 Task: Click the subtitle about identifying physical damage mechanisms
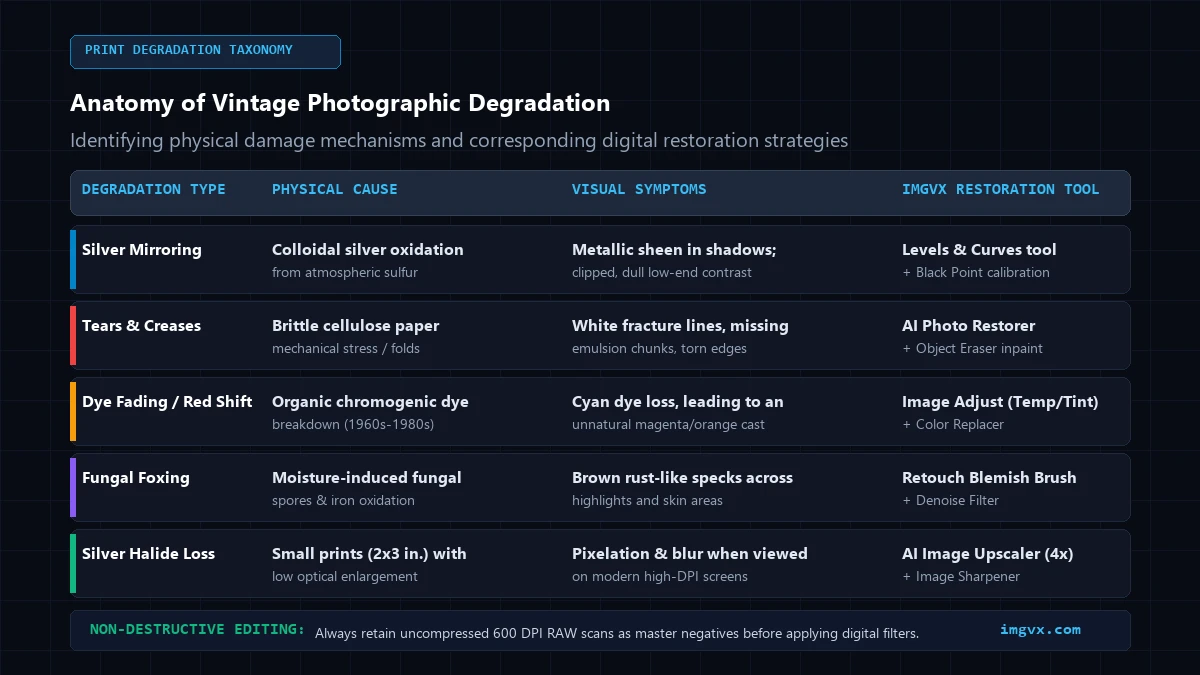tap(459, 140)
